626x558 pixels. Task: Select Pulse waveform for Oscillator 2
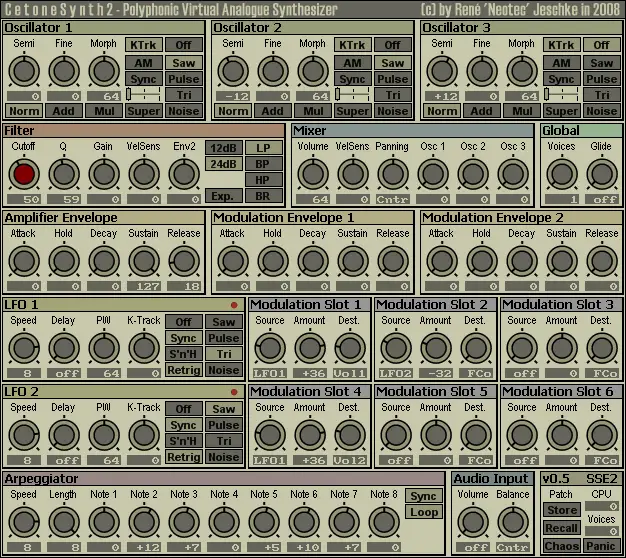[x=392, y=79]
